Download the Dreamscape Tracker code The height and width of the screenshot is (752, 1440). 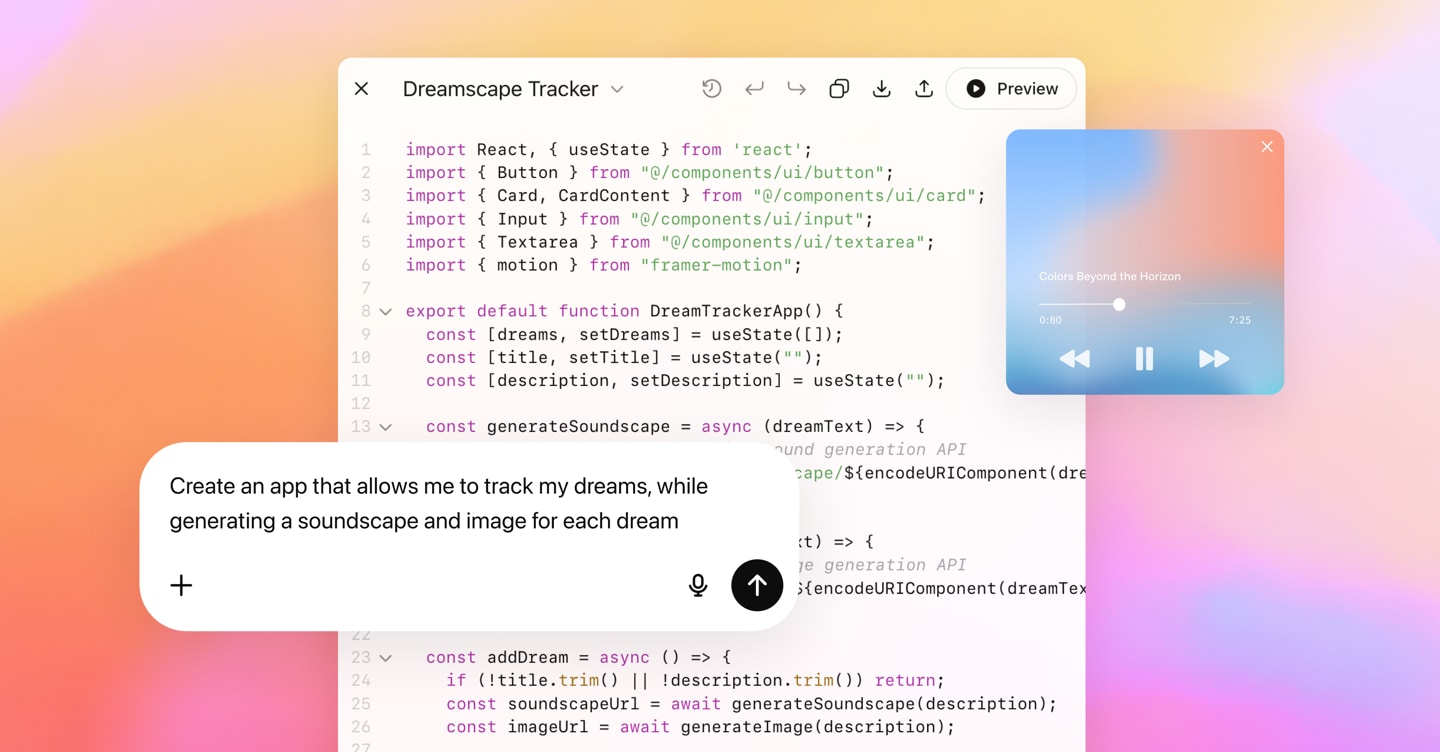click(x=881, y=88)
